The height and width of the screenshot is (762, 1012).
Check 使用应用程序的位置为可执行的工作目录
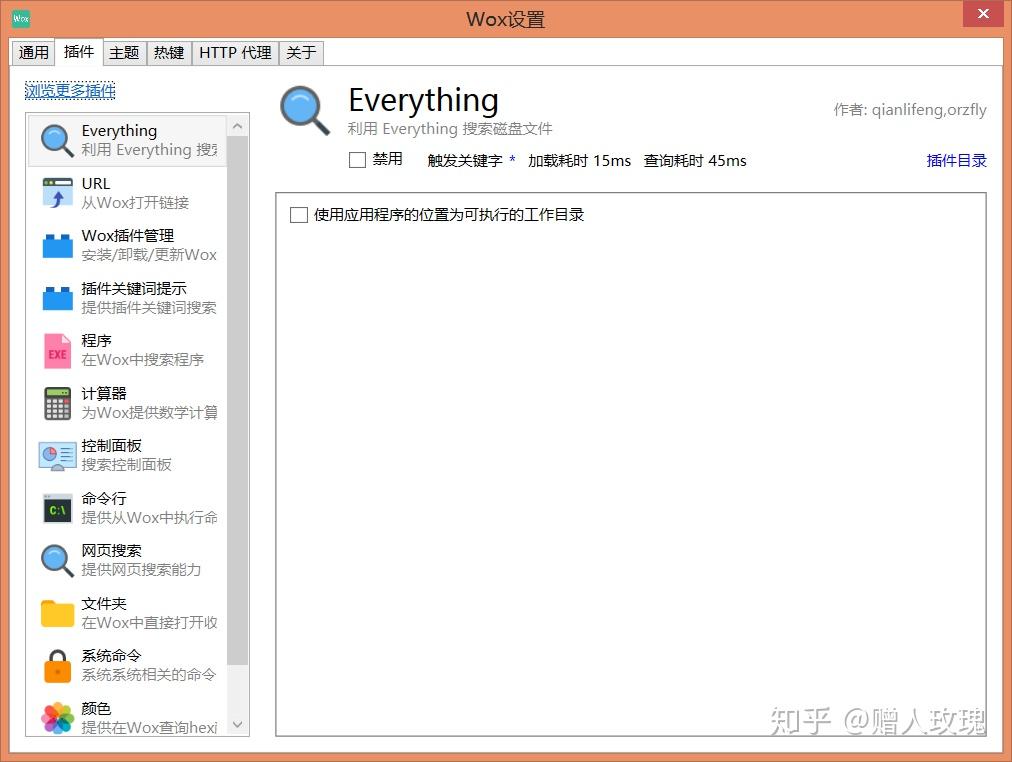(298, 214)
